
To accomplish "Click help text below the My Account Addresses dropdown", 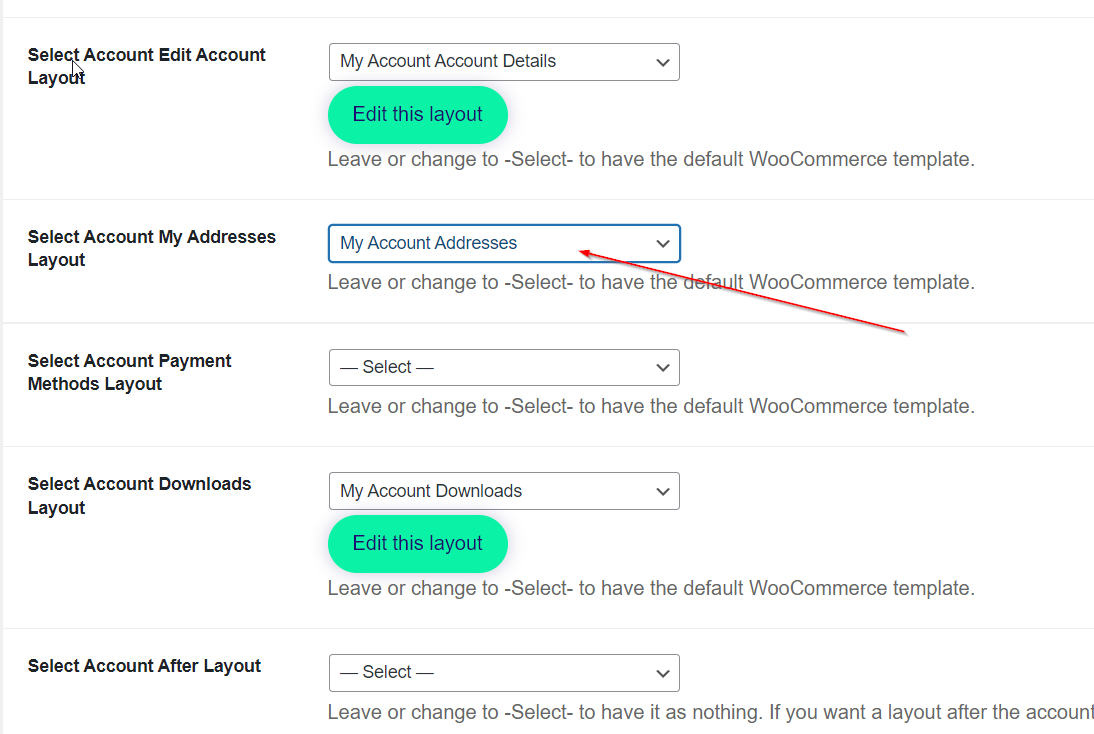I will (x=650, y=283).
